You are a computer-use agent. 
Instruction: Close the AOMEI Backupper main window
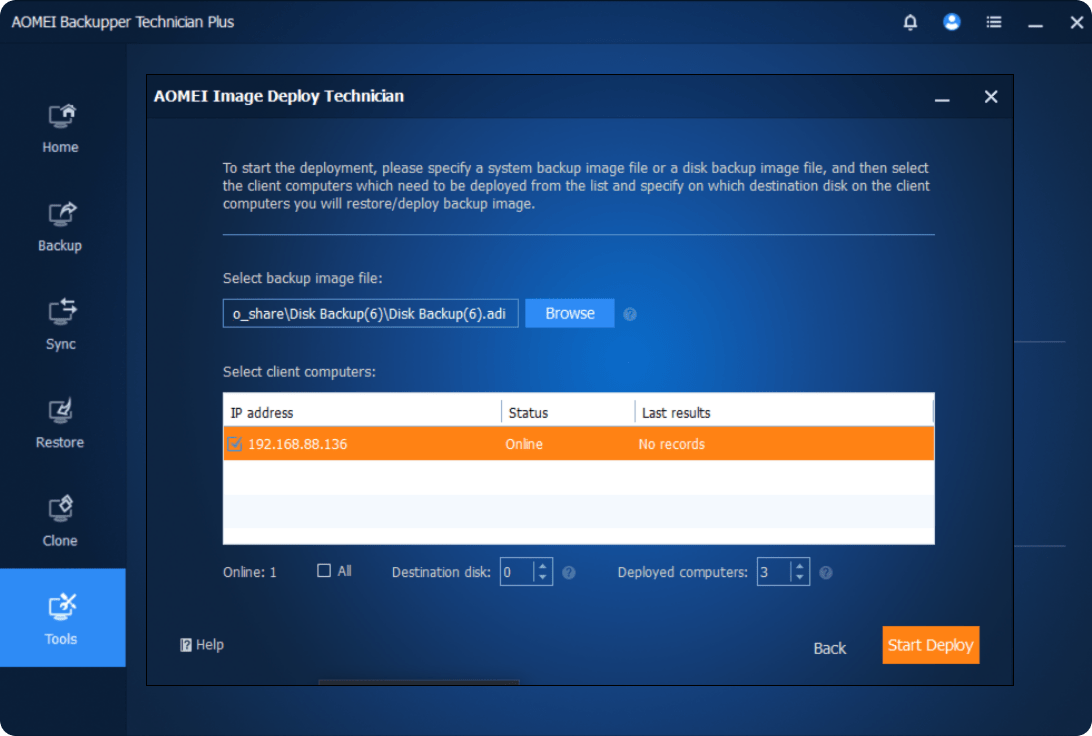(1077, 22)
